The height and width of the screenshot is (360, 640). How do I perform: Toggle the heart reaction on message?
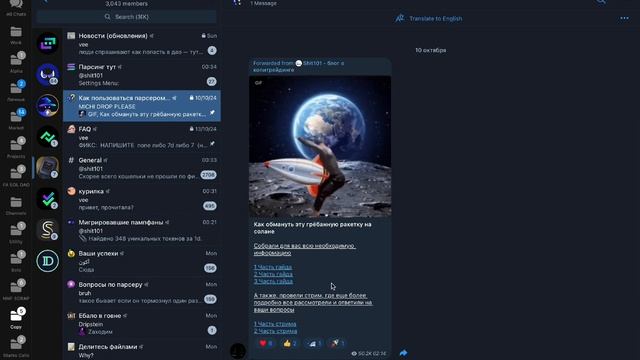coord(266,343)
